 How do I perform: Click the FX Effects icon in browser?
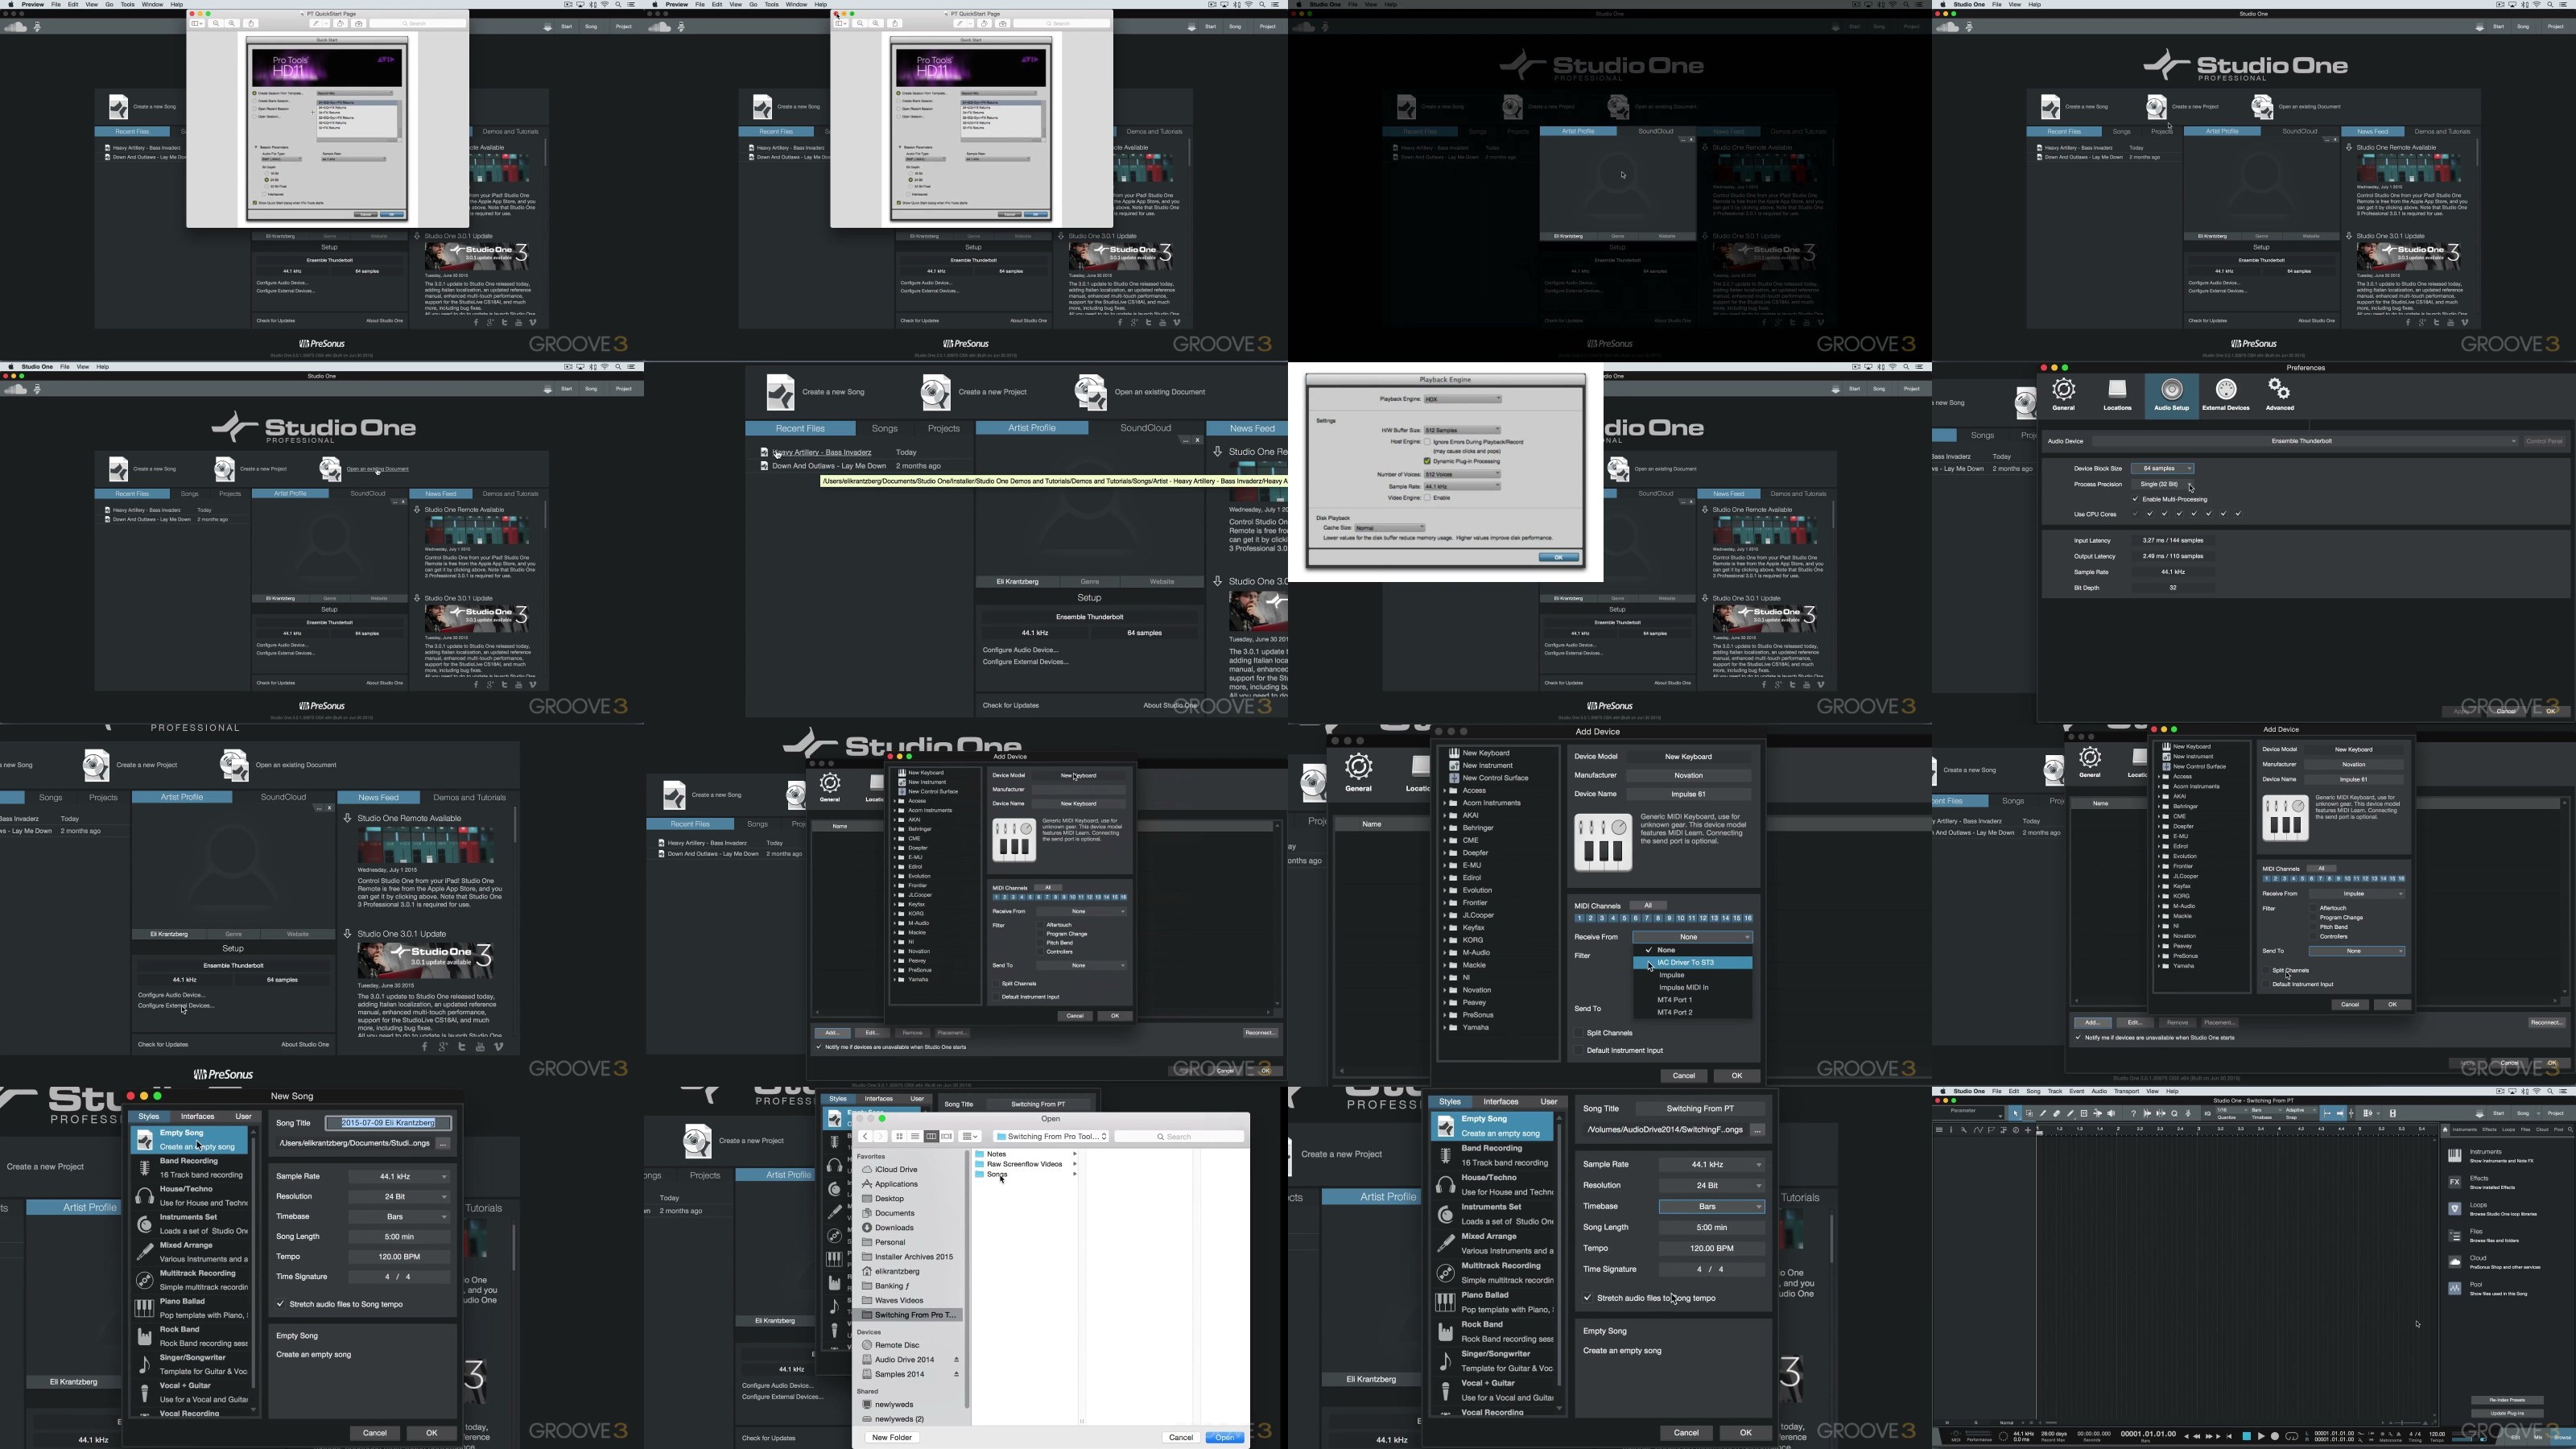2454,1182
